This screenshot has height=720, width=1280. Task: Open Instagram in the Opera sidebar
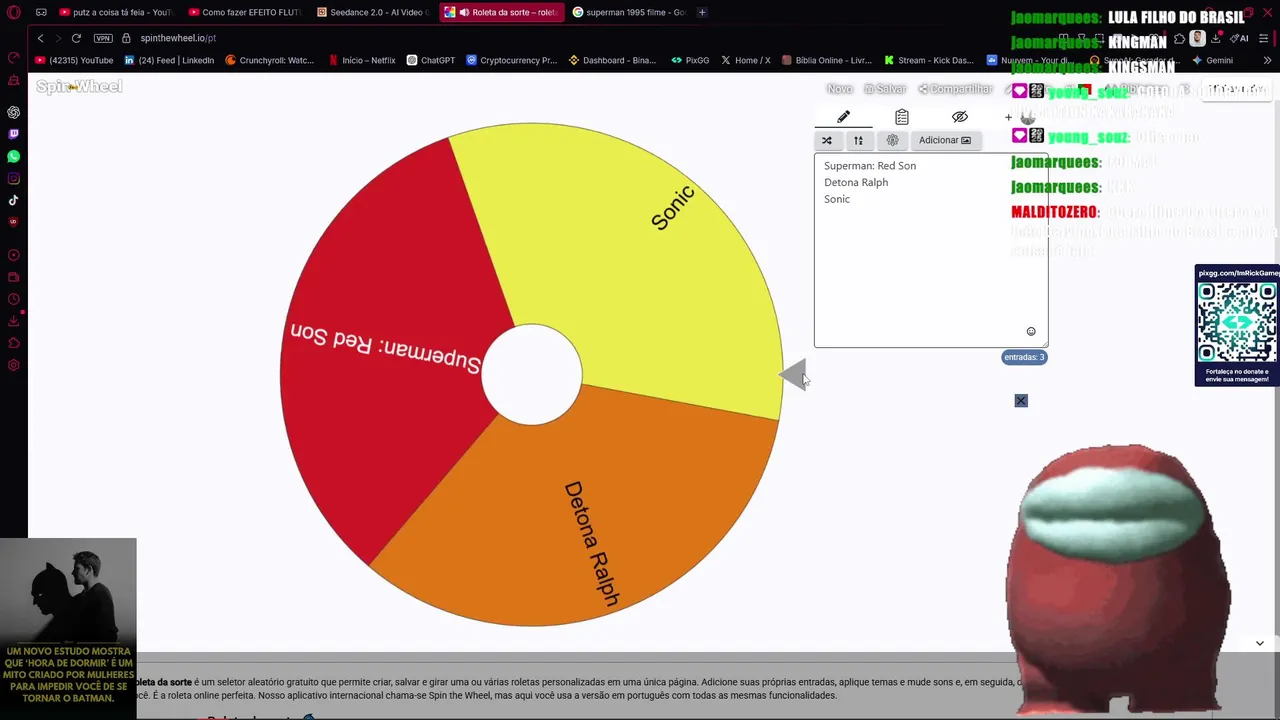click(13, 178)
